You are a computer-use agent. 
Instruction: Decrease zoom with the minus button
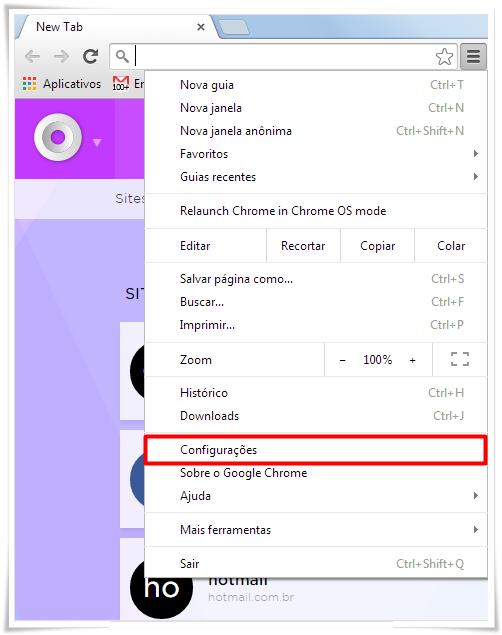click(x=342, y=360)
